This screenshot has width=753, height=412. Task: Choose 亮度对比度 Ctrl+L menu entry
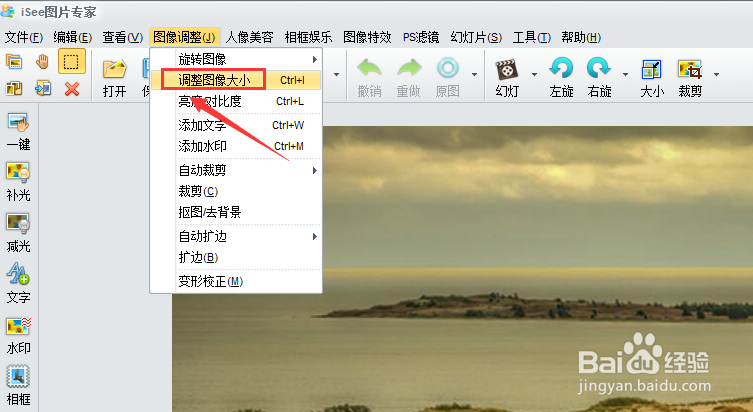(236, 101)
